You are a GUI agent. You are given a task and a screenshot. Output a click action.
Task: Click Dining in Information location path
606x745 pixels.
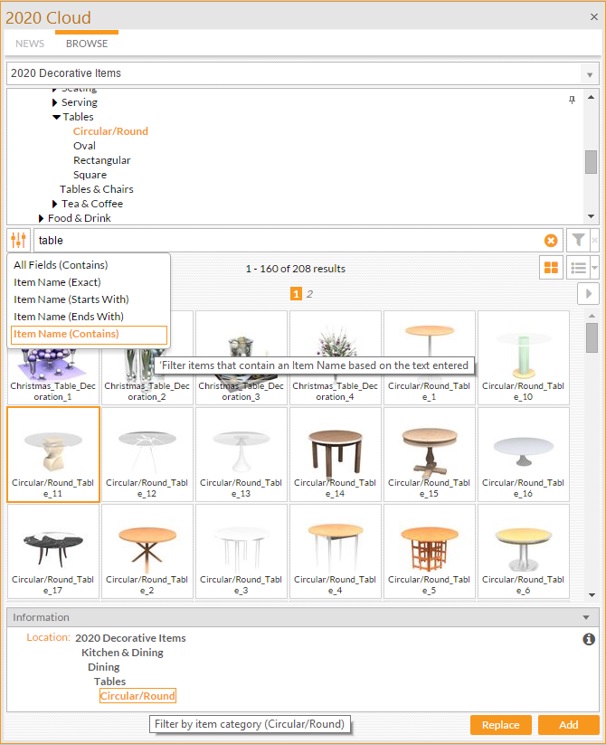click(x=104, y=667)
